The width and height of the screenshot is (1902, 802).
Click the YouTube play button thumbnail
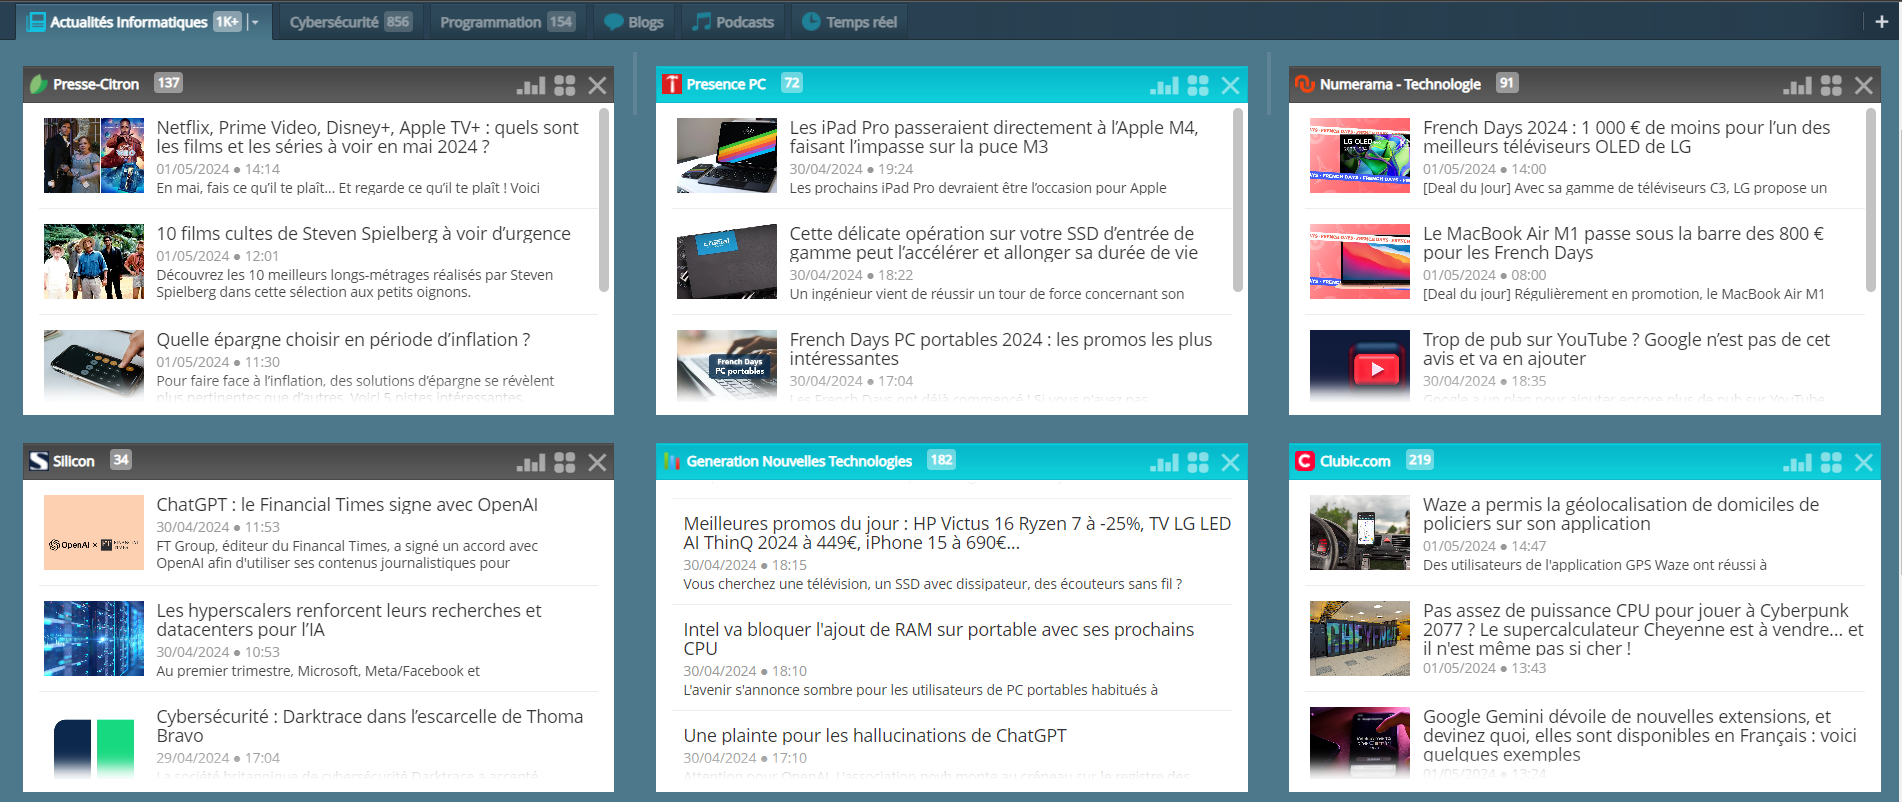pyautogui.click(x=1360, y=366)
